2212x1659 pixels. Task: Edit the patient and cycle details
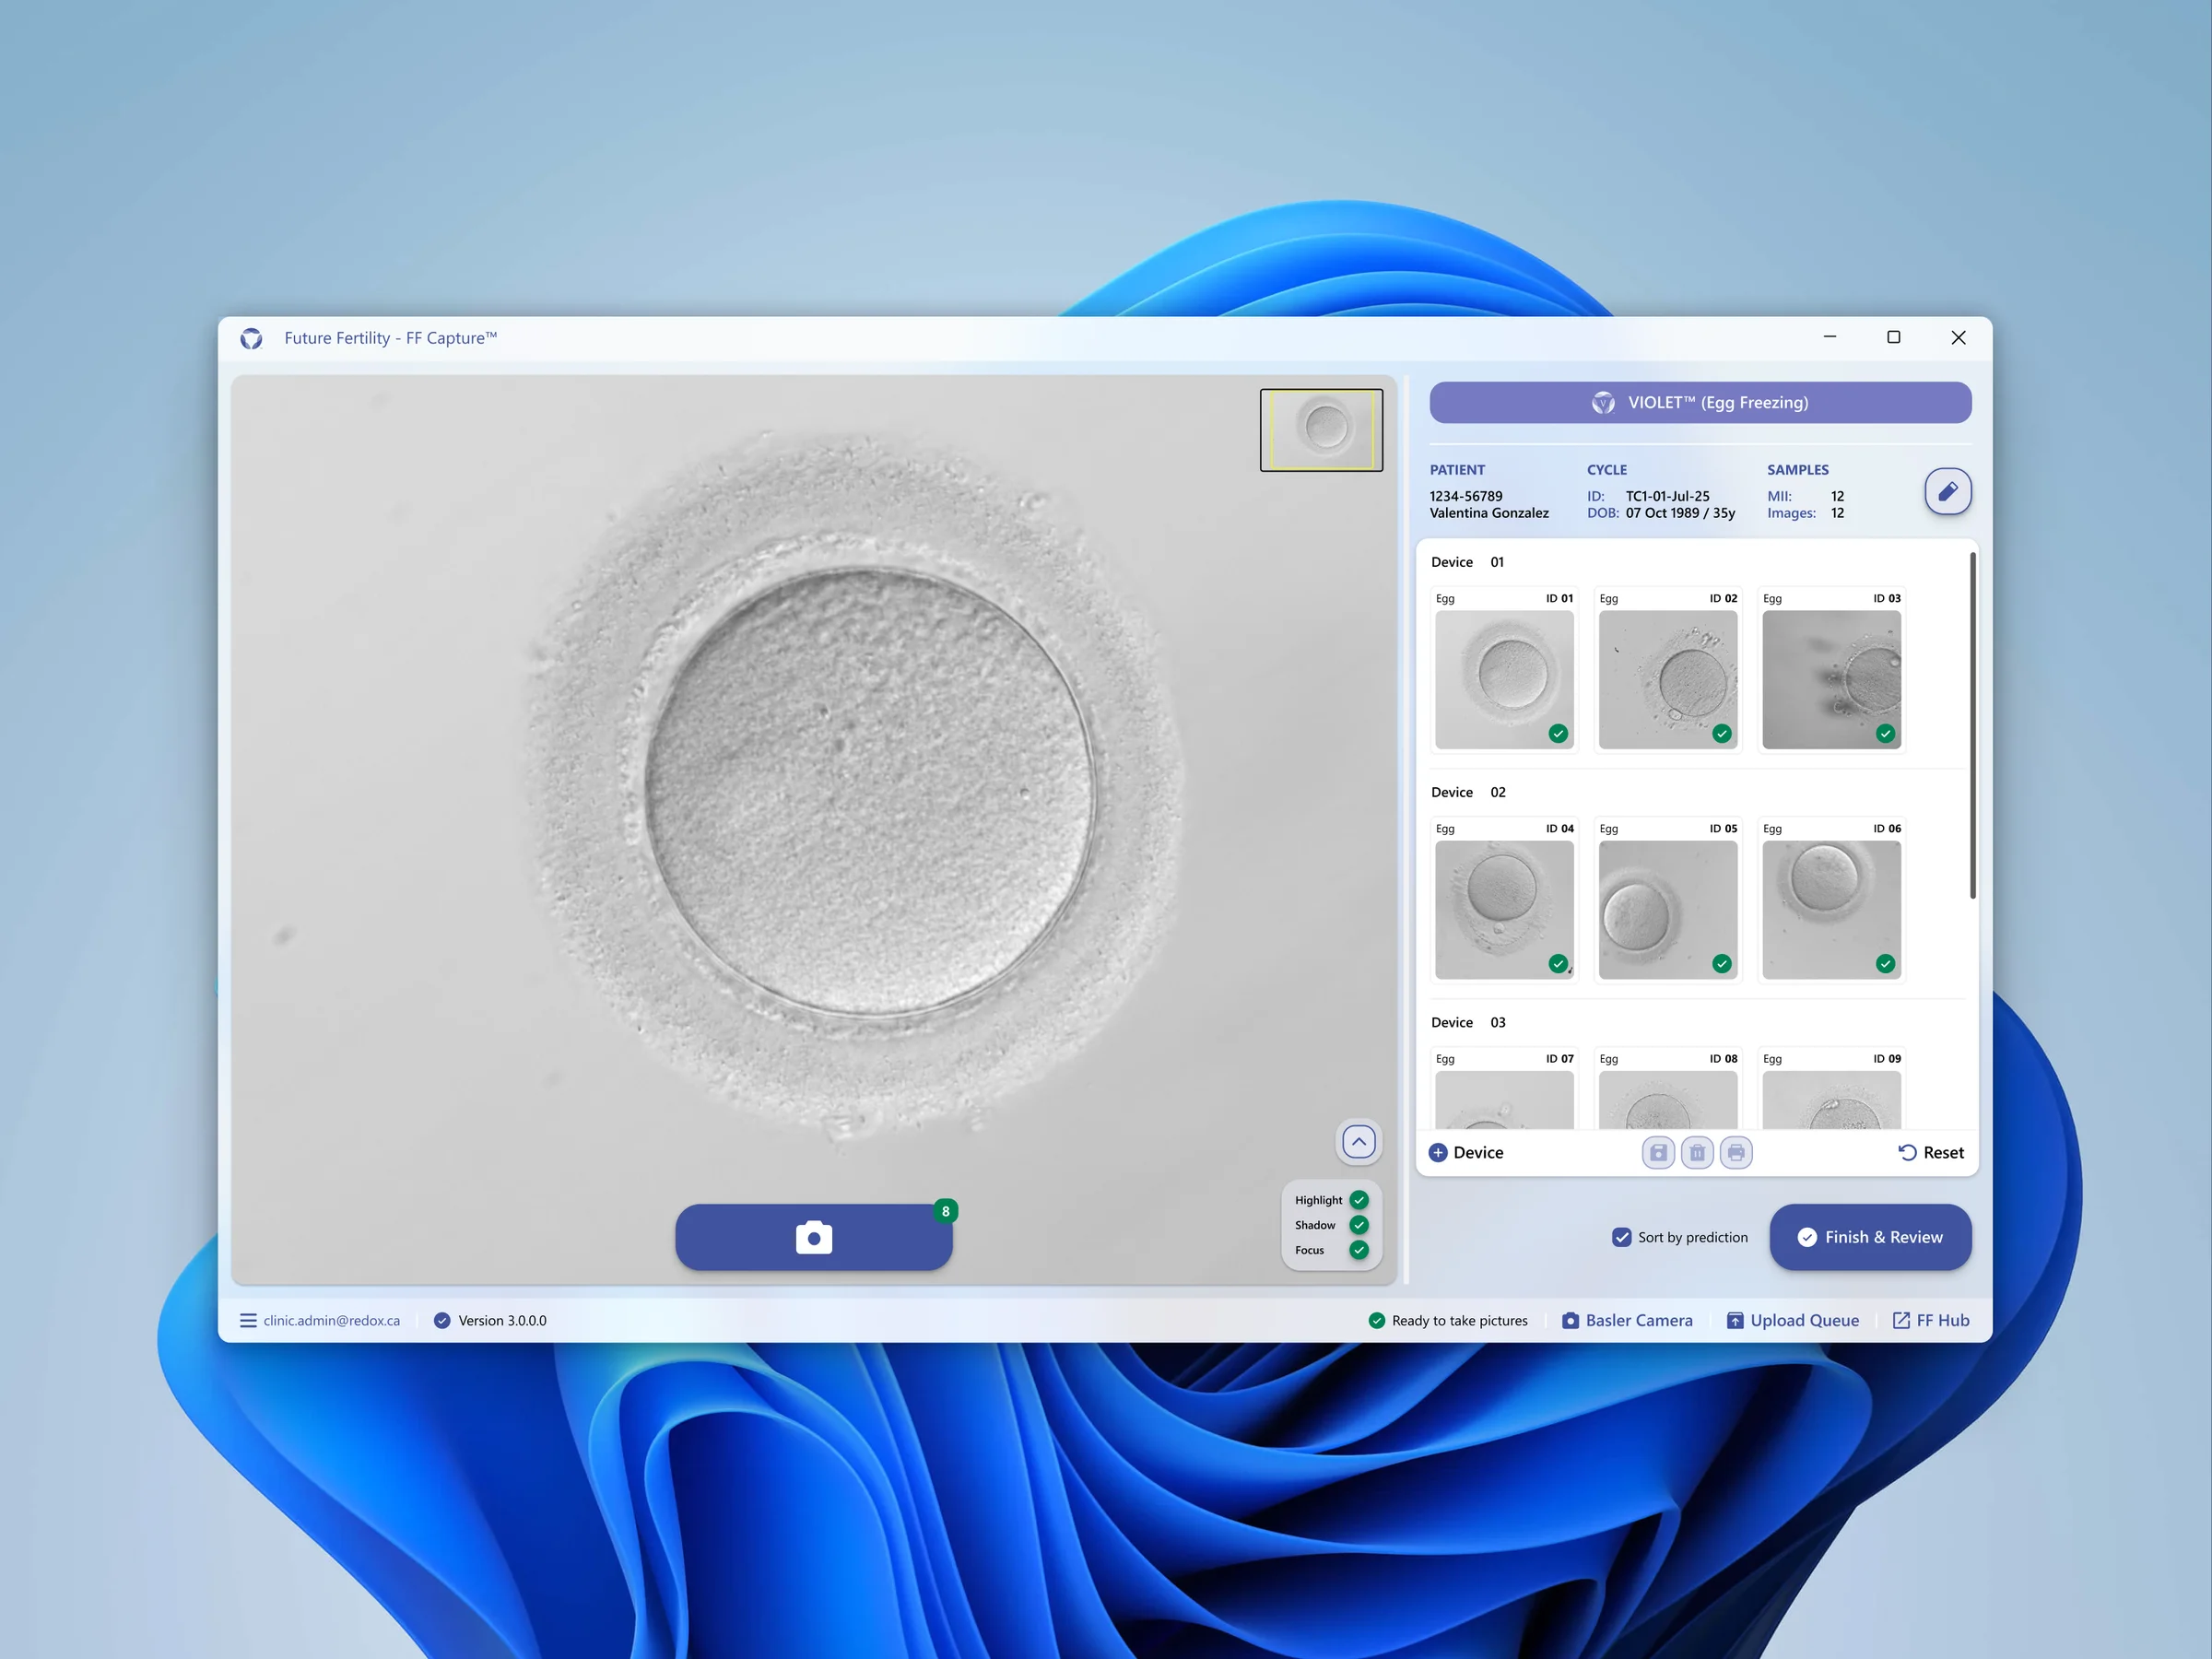tap(1947, 491)
